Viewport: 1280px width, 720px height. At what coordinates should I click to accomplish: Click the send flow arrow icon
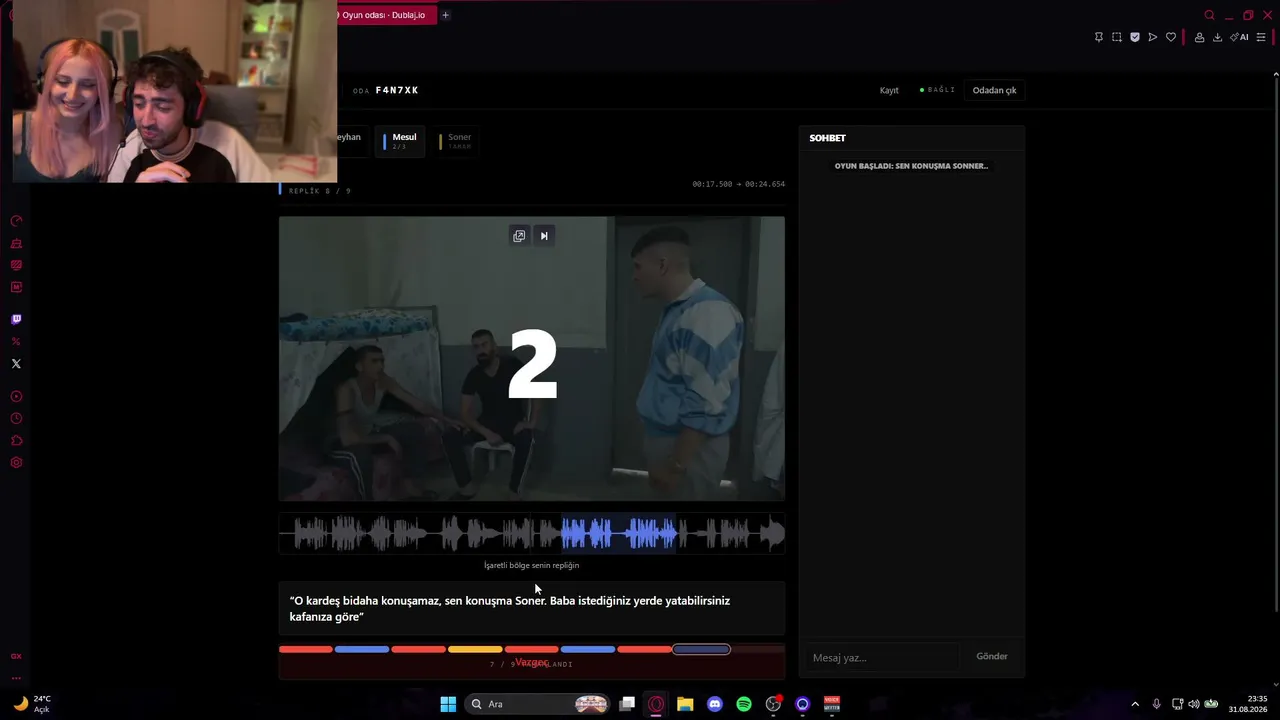(1153, 37)
